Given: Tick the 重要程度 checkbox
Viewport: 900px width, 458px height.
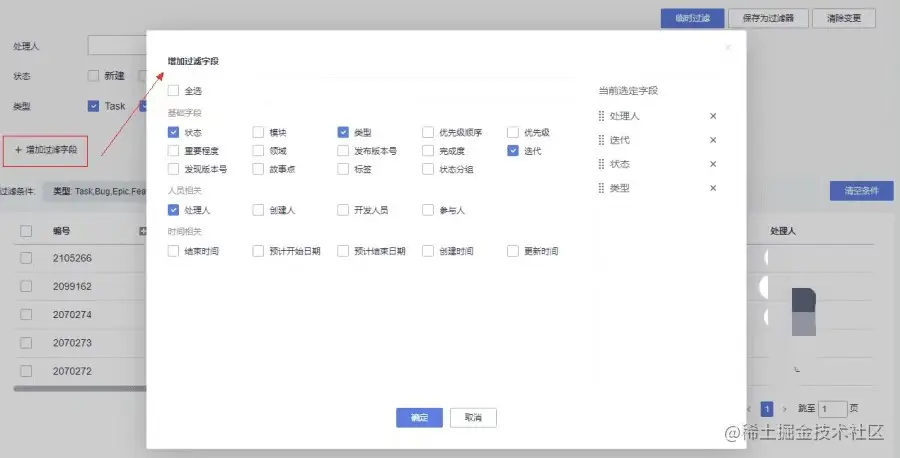Looking at the screenshot, I should pos(173,151).
